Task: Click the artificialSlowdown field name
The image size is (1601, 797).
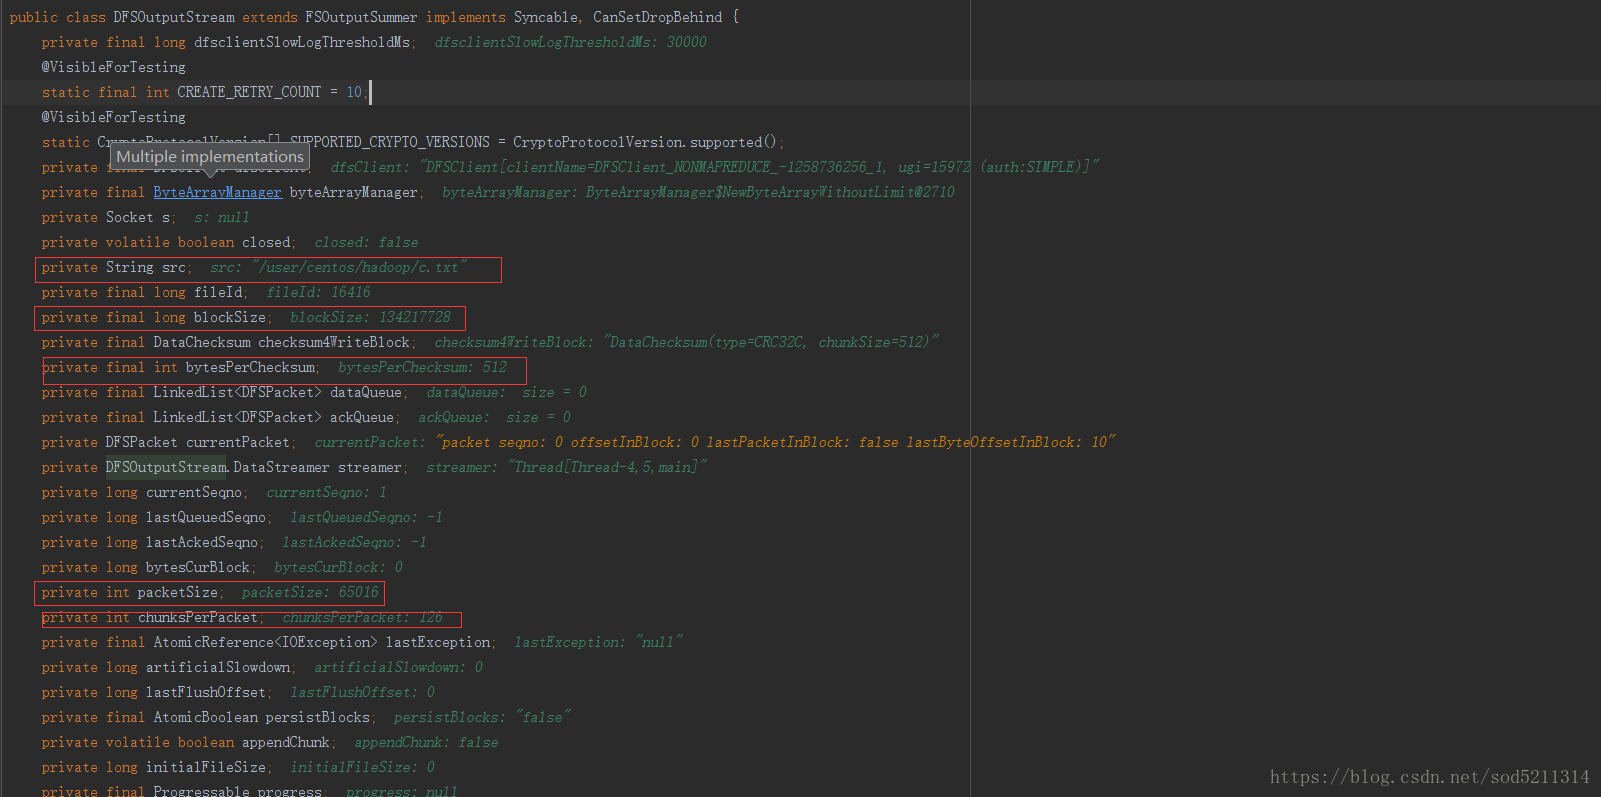Action: coord(218,667)
